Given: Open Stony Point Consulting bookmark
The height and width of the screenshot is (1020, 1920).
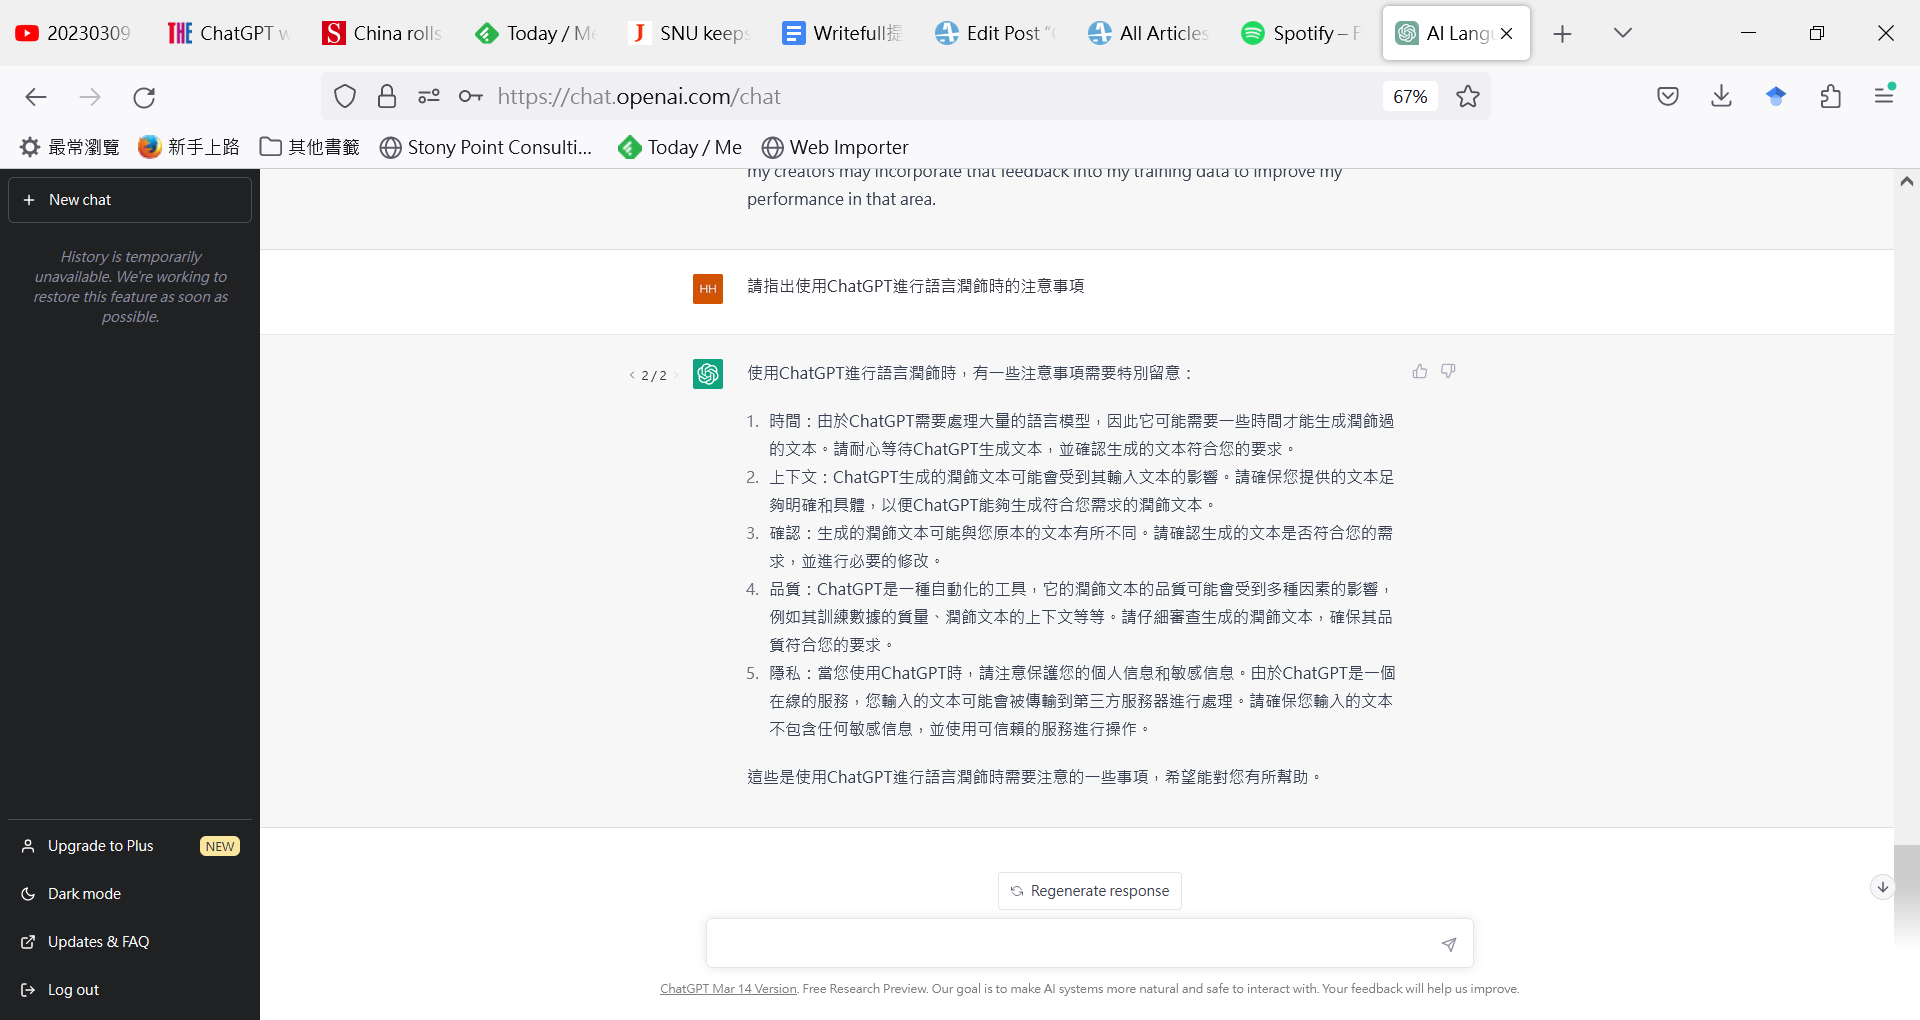Looking at the screenshot, I should pyautogui.click(x=486, y=147).
